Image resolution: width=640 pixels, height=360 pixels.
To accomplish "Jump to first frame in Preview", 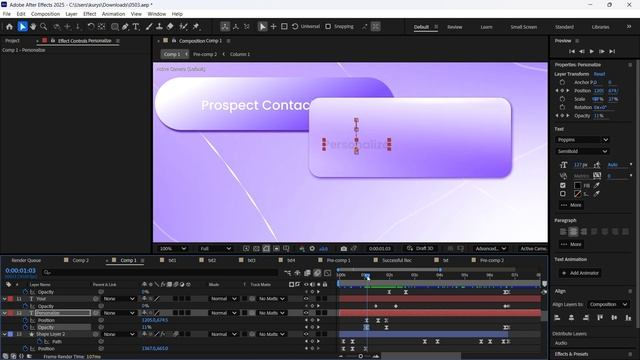I will coord(572,51).
